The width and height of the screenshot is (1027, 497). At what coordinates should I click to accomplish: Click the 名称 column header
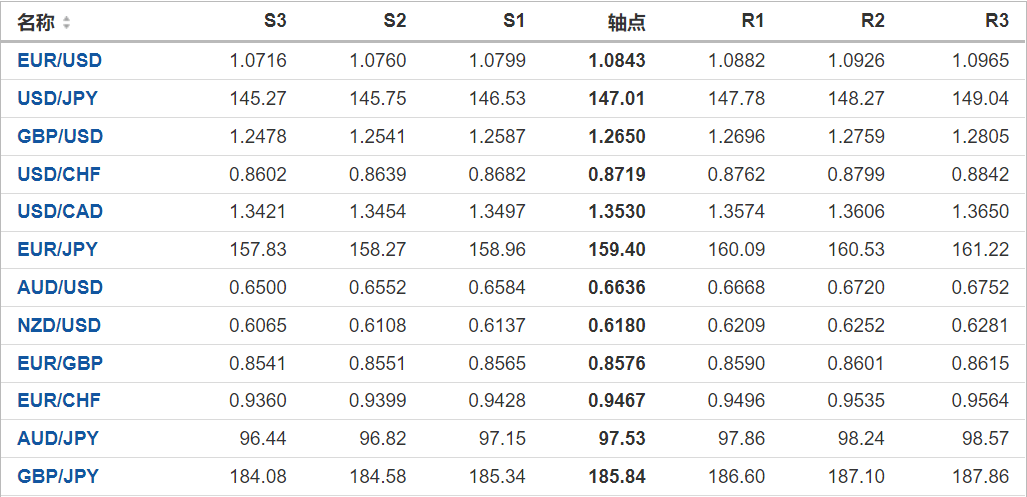[36, 22]
